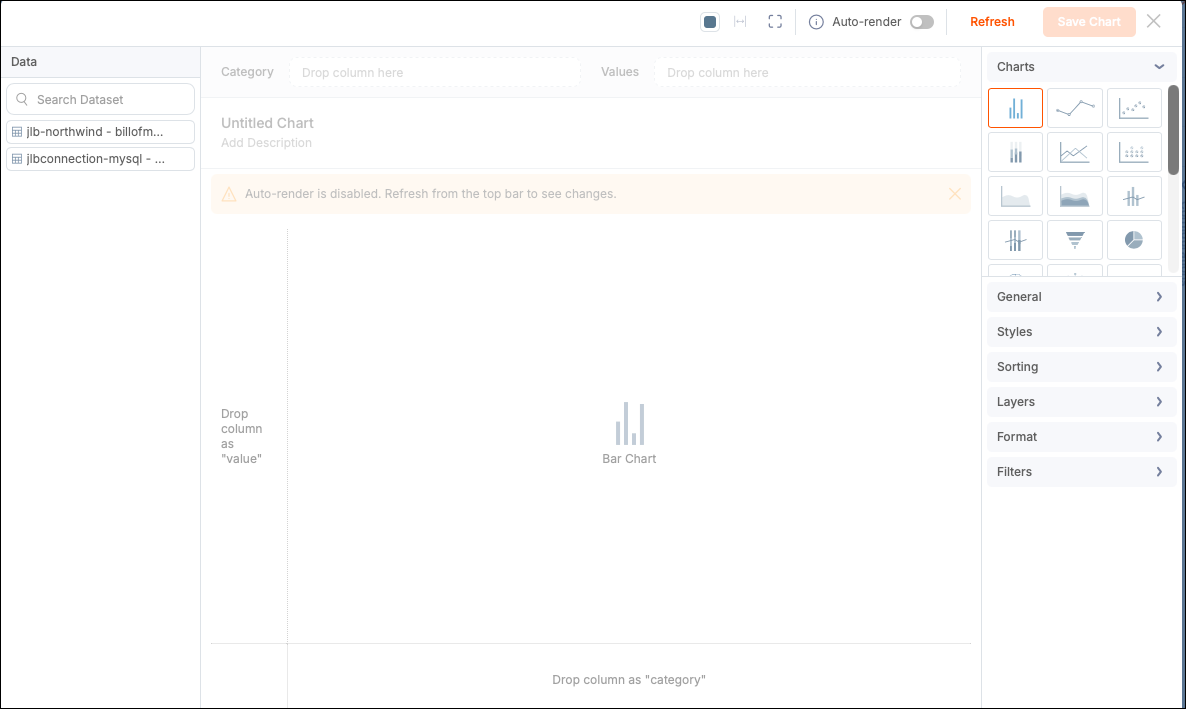1186x709 pixels.
Task: Toggle the Auto-render switch on
Action: (x=921, y=22)
